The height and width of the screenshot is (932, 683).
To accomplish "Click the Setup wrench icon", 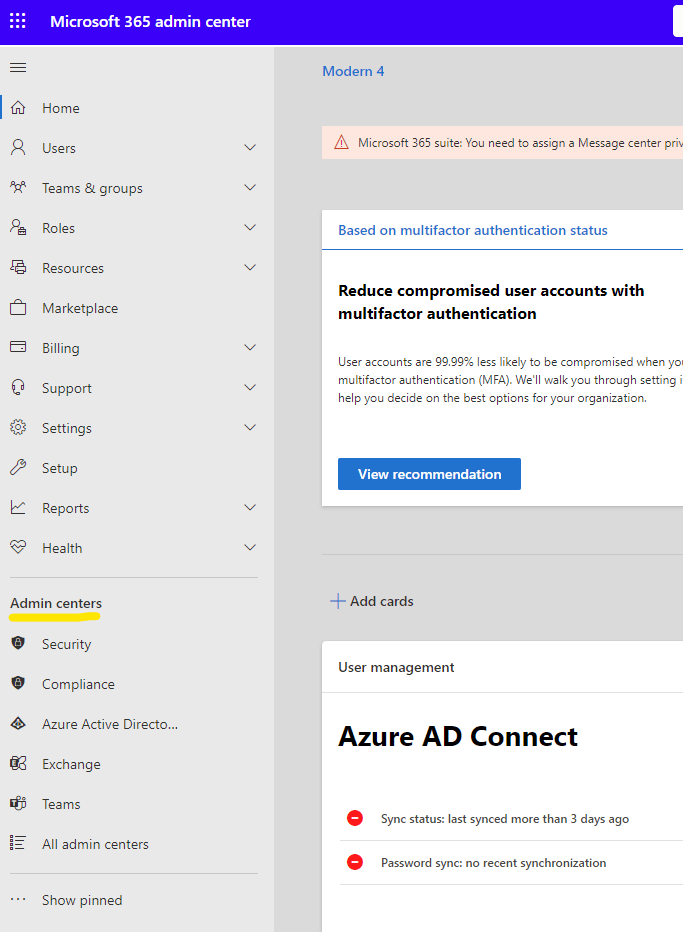I will (18, 468).
